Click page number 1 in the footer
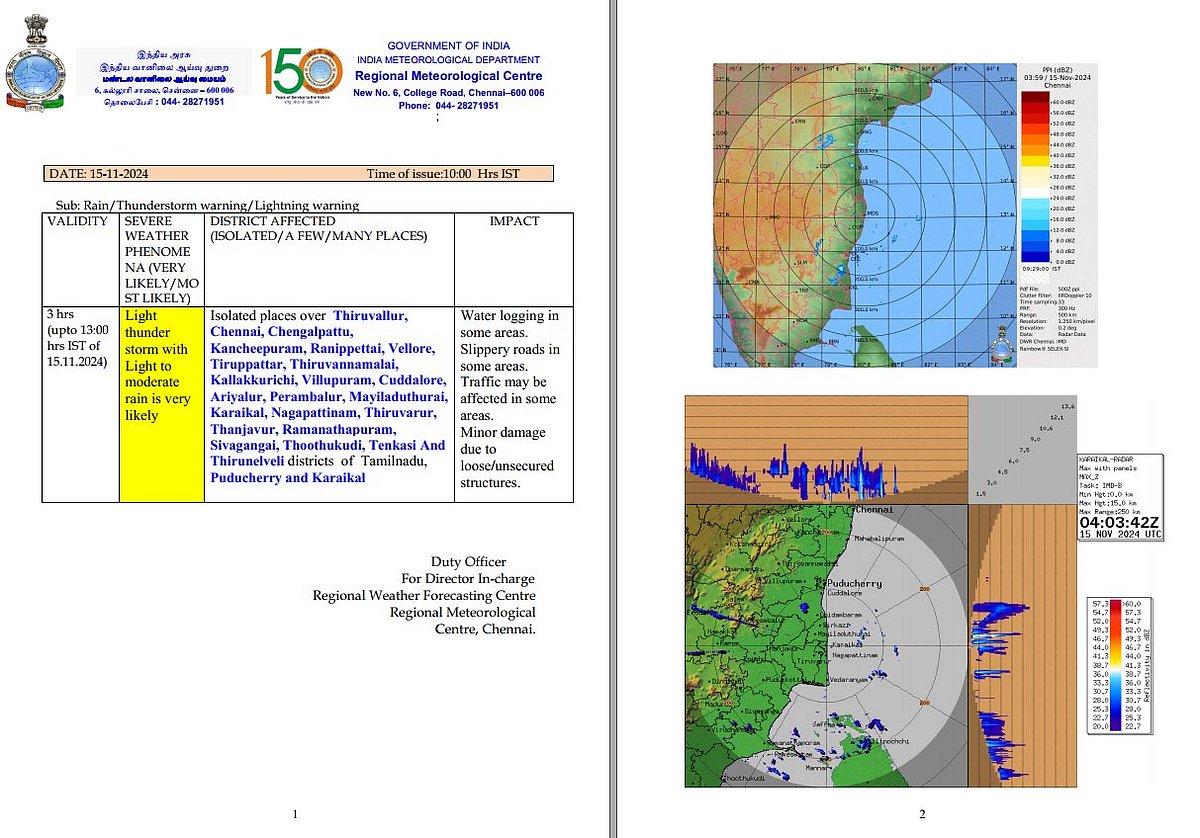 point(296,815)
